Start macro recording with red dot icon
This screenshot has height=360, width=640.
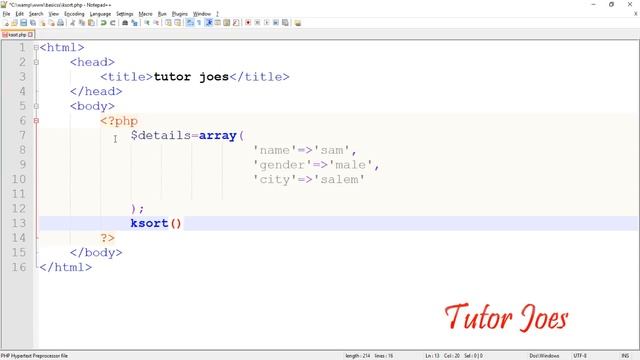(248, 23)
